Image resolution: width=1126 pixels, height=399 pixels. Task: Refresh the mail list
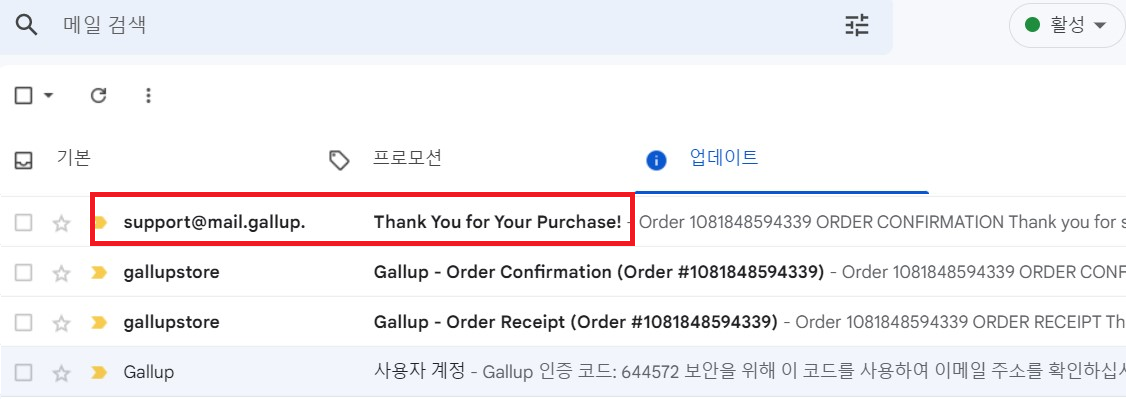[98, 95]
